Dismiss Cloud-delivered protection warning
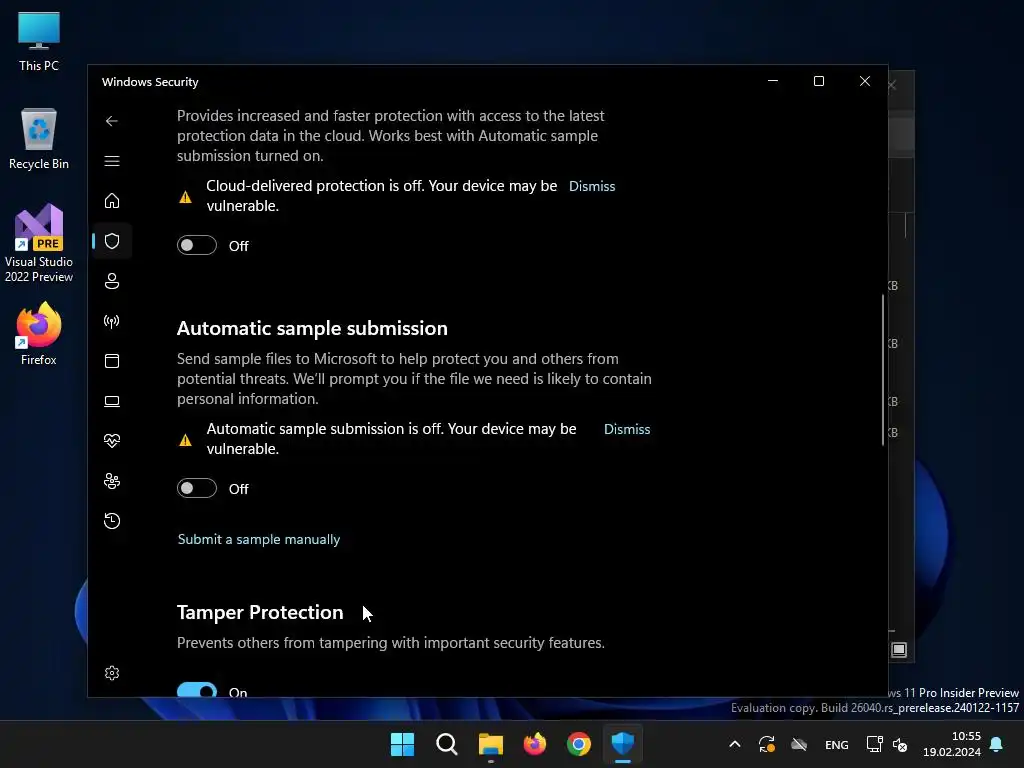The height and width of the screenshot is (768, 1024). coord(592,186)
